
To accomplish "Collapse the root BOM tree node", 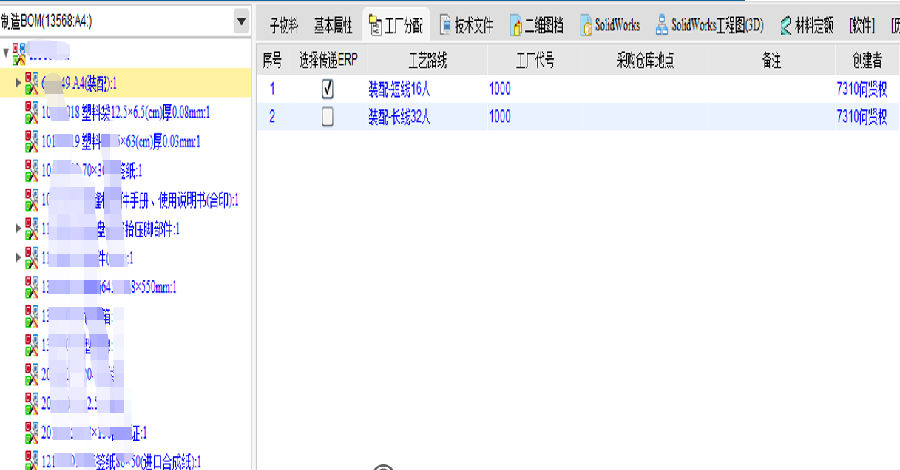I will point(6,53).
